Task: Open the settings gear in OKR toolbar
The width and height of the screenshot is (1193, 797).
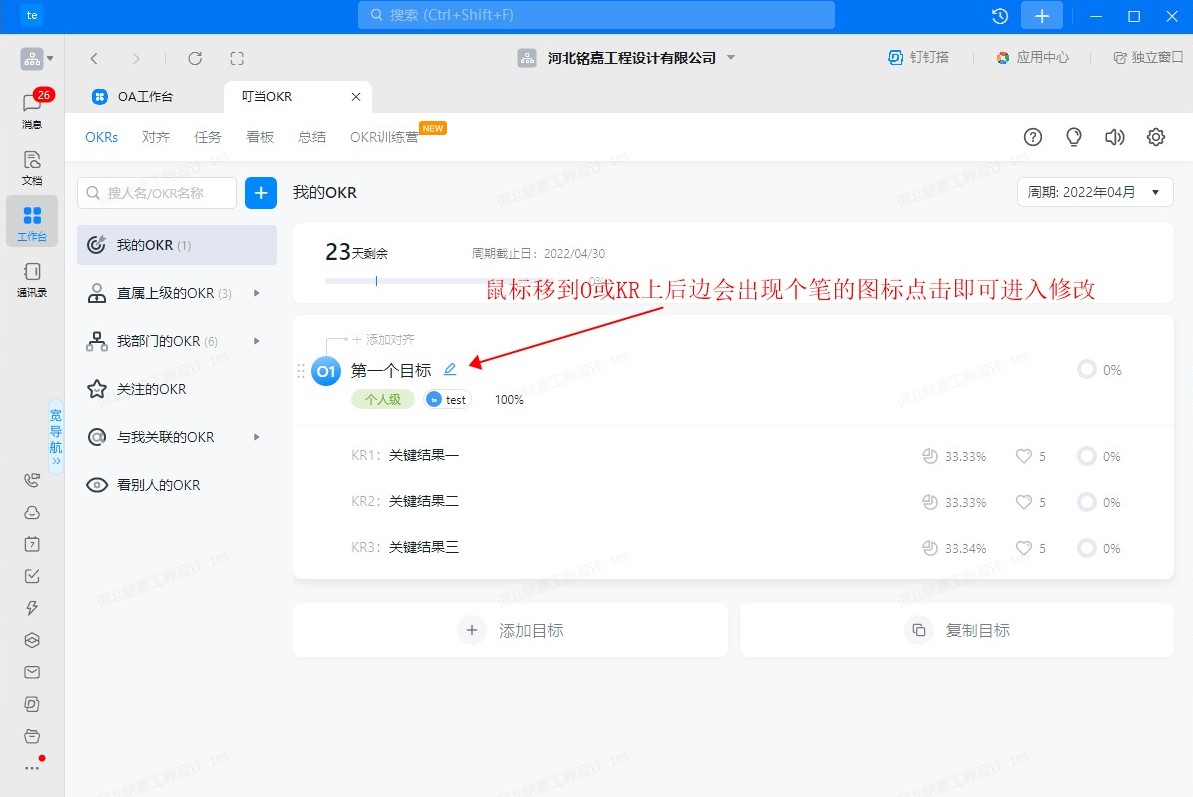Action: [x=1156, y=137]
